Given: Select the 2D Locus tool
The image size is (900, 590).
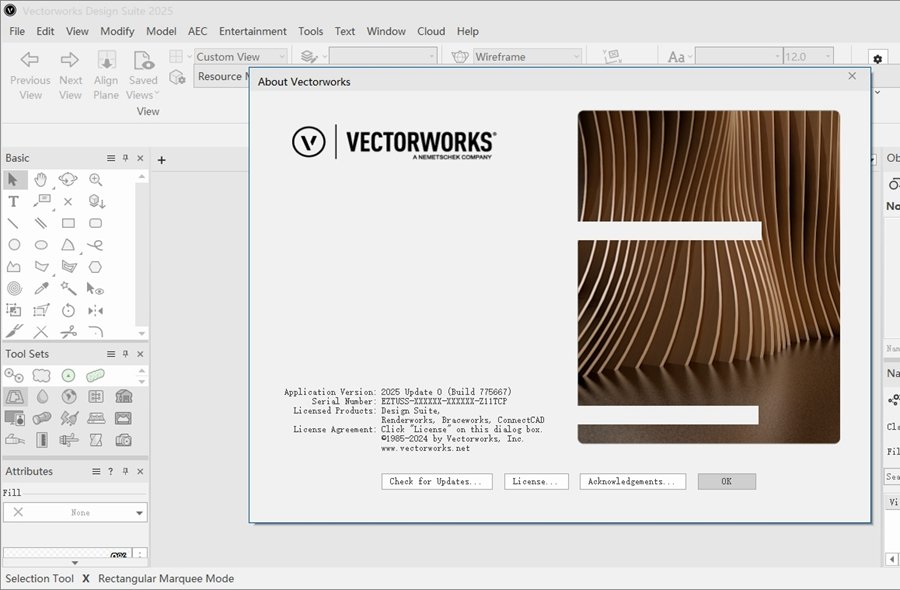Looking at the screenshot, I should tap(68, 201).
